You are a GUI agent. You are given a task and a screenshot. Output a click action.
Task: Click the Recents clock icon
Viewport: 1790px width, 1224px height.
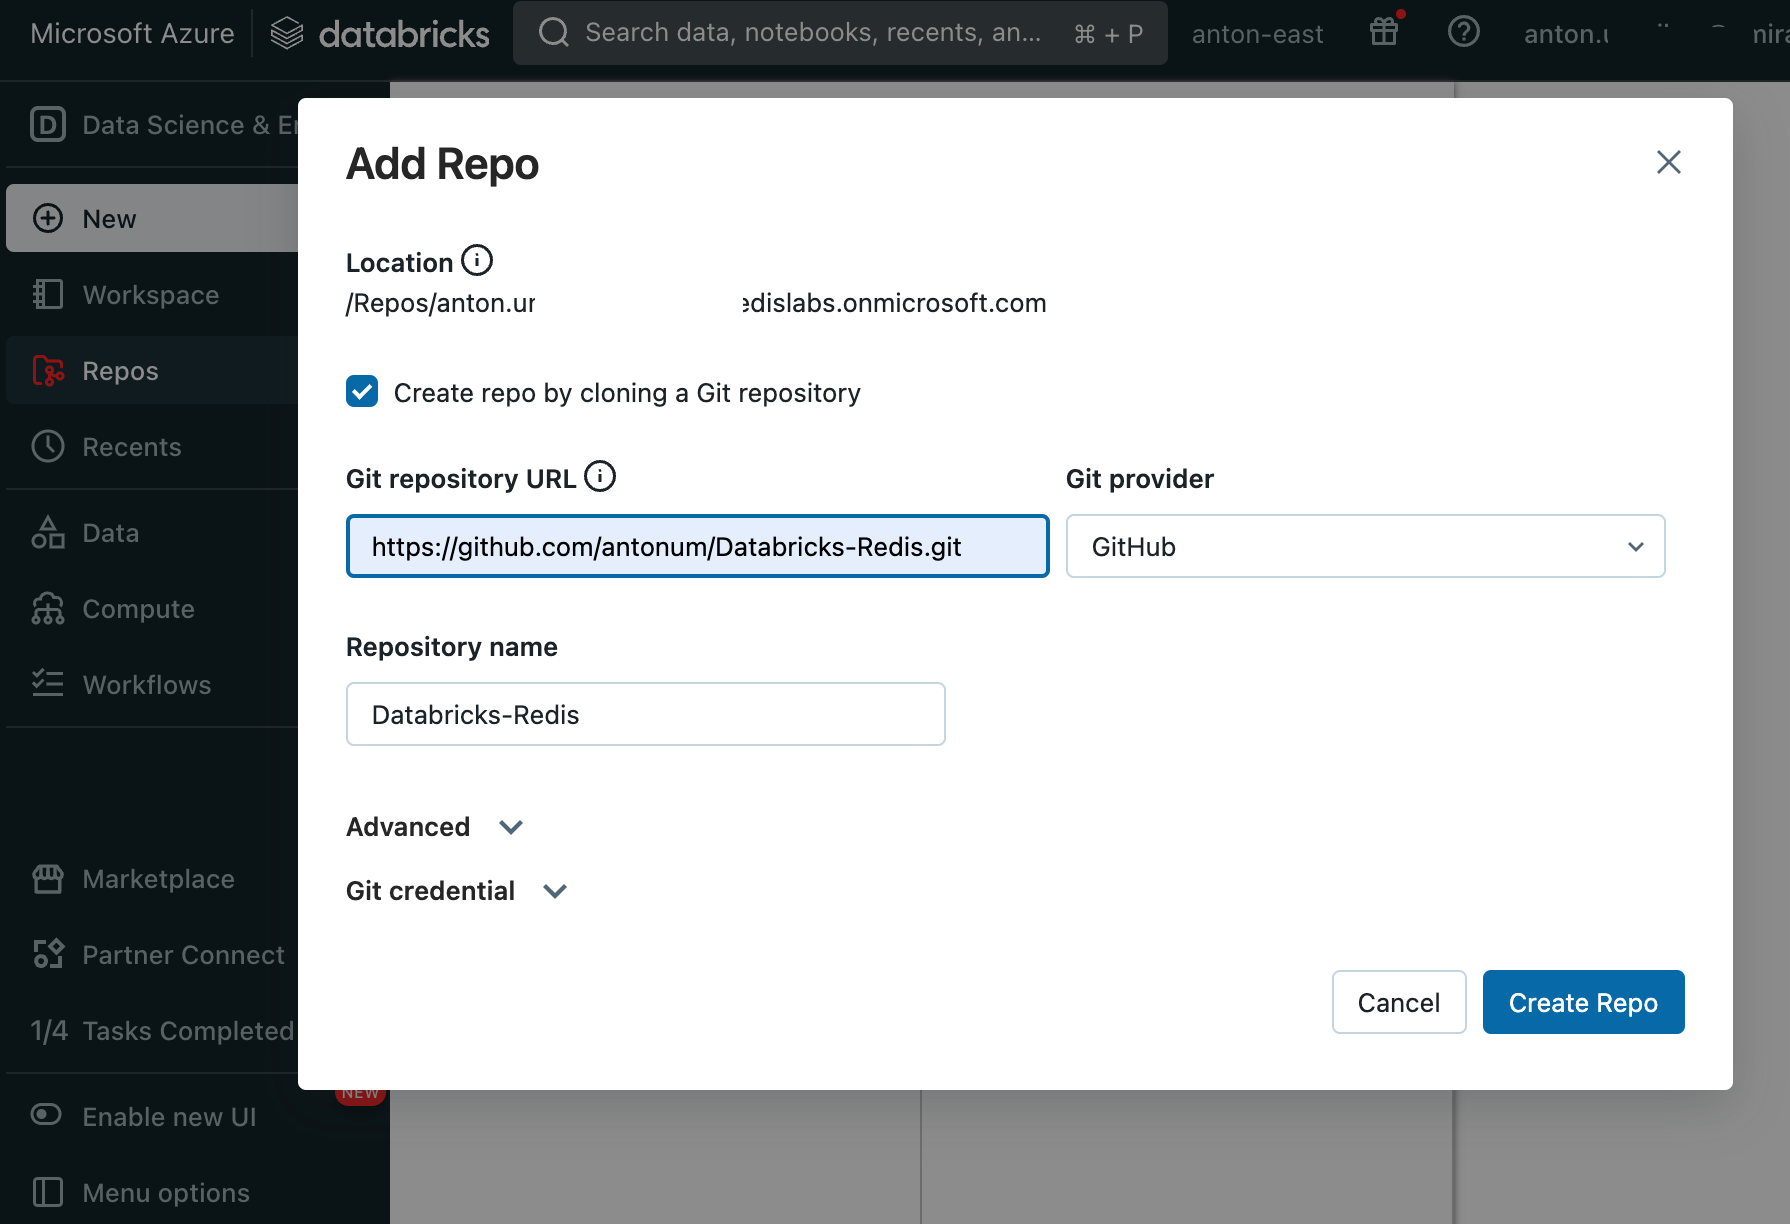pos(48,446)
